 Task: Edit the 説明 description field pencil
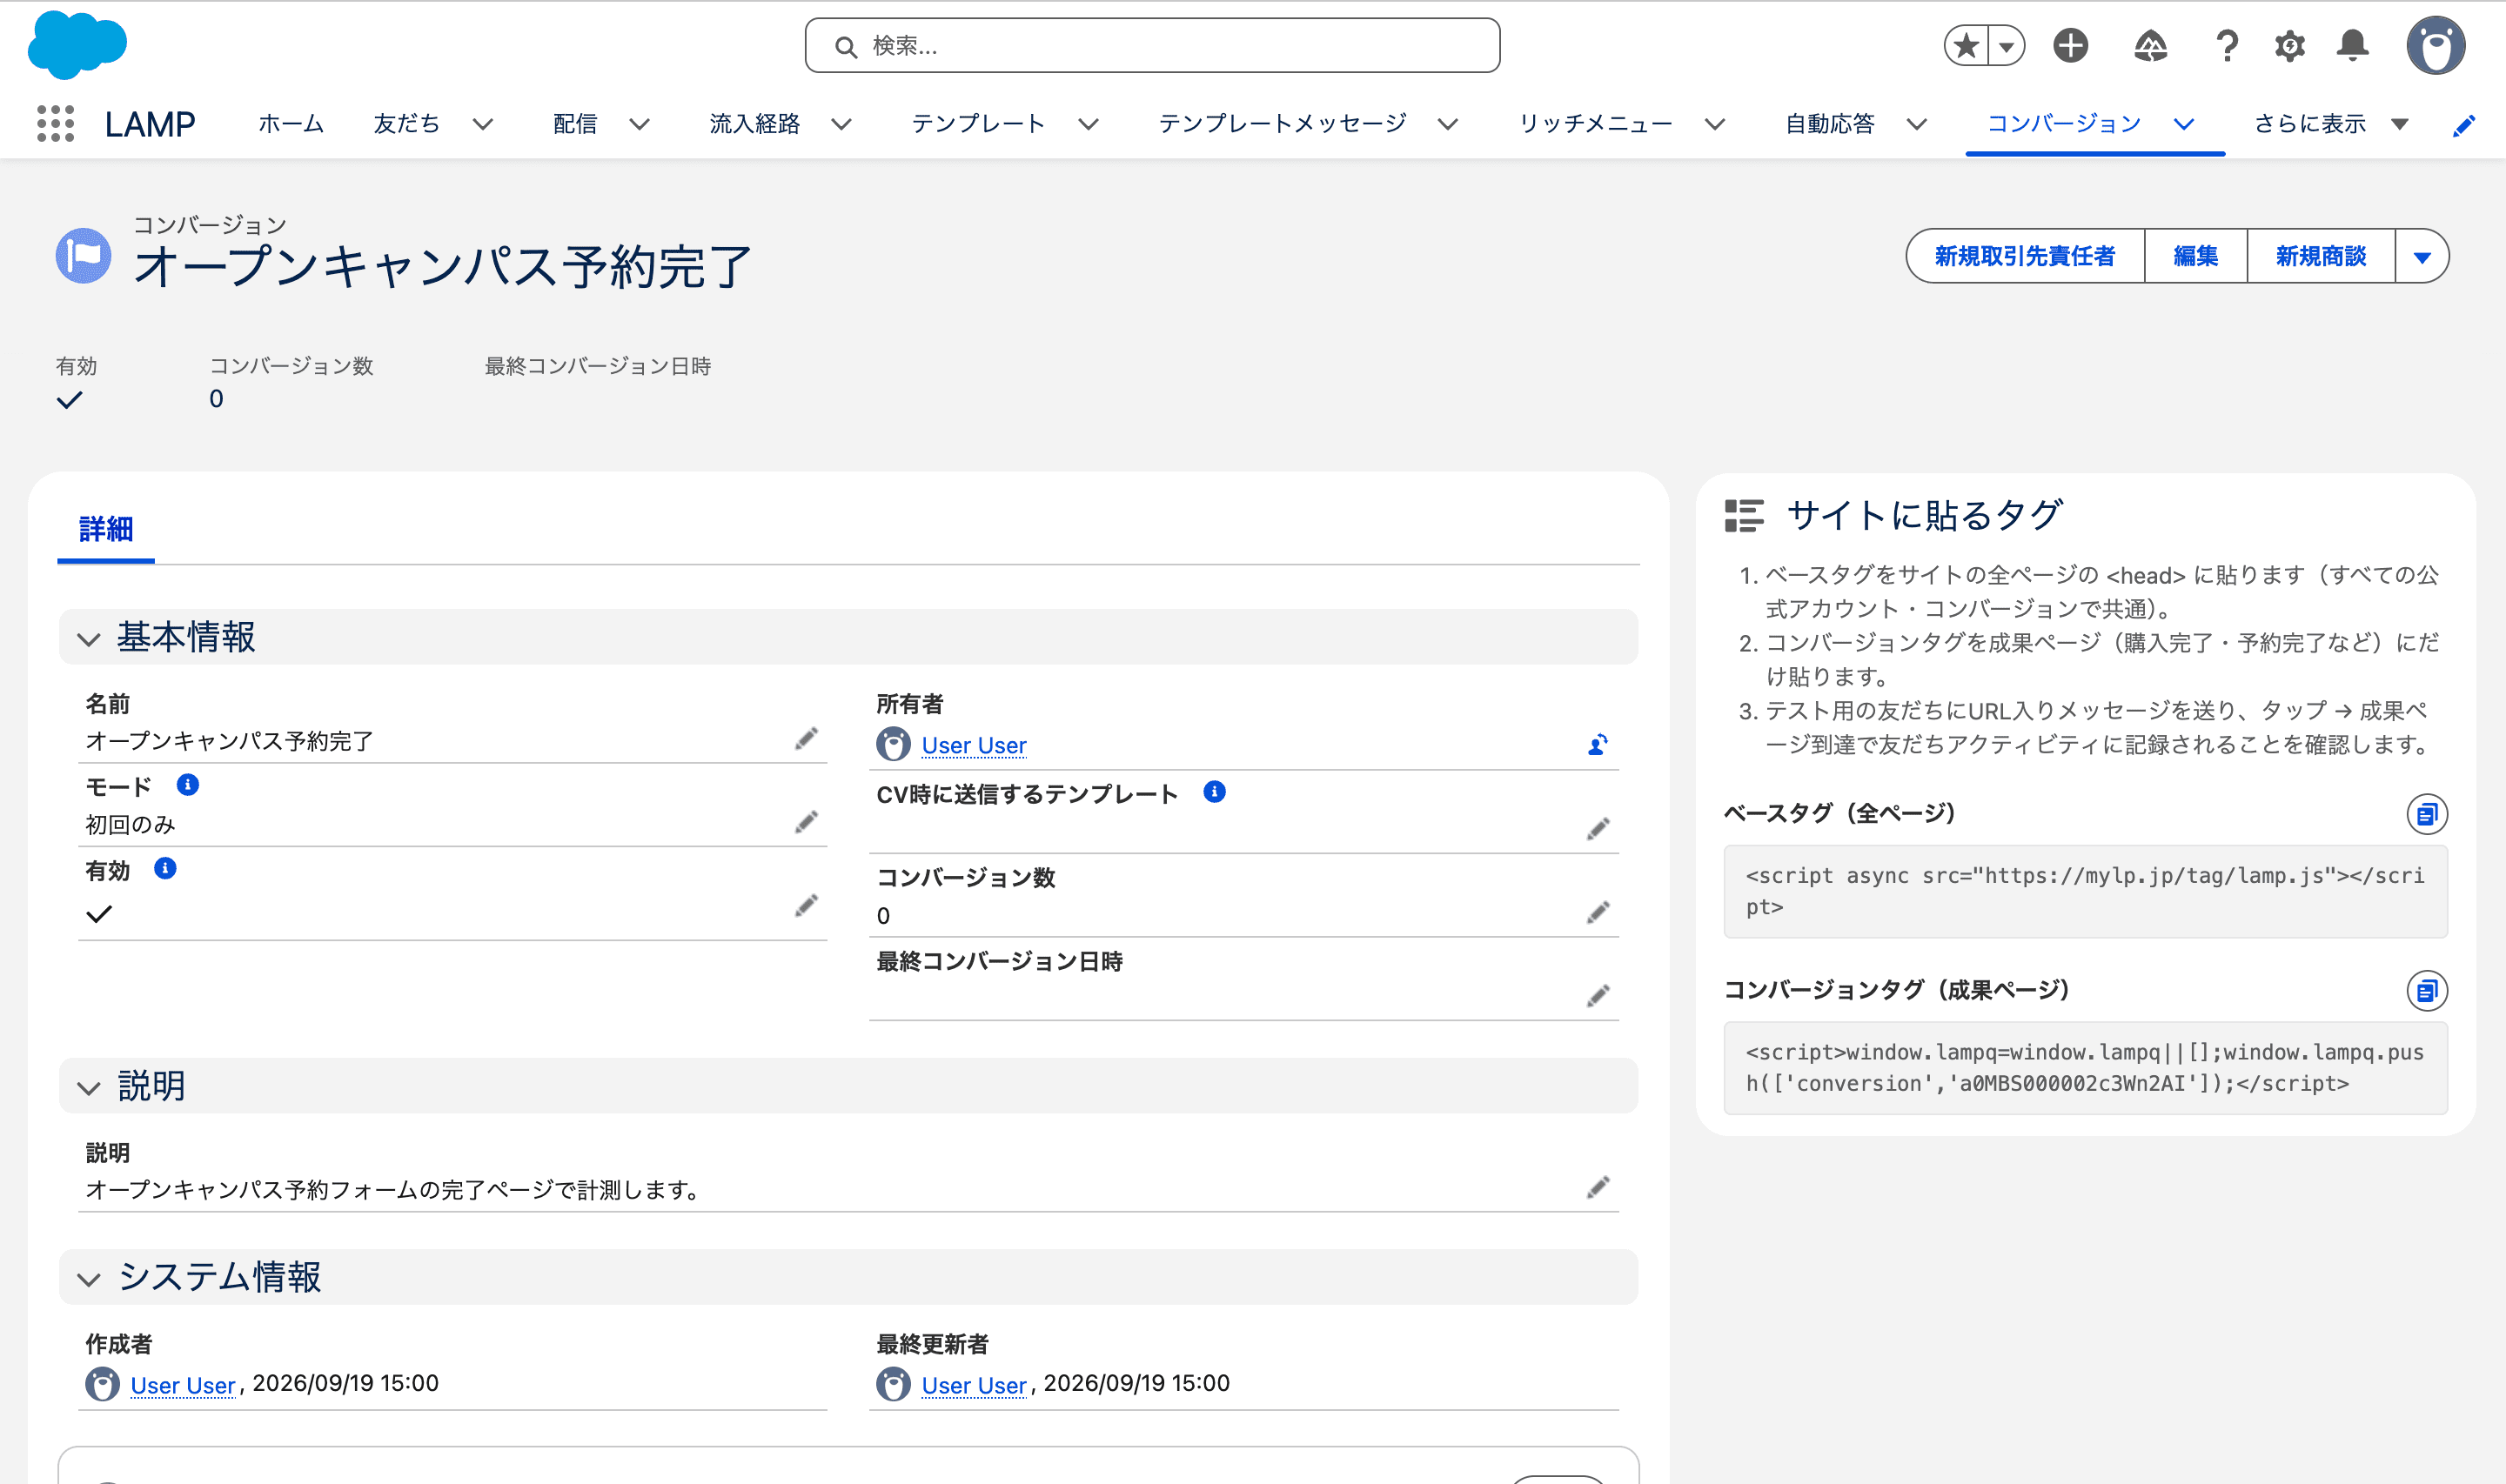pyautogui.click(x=1598, y=1187)
